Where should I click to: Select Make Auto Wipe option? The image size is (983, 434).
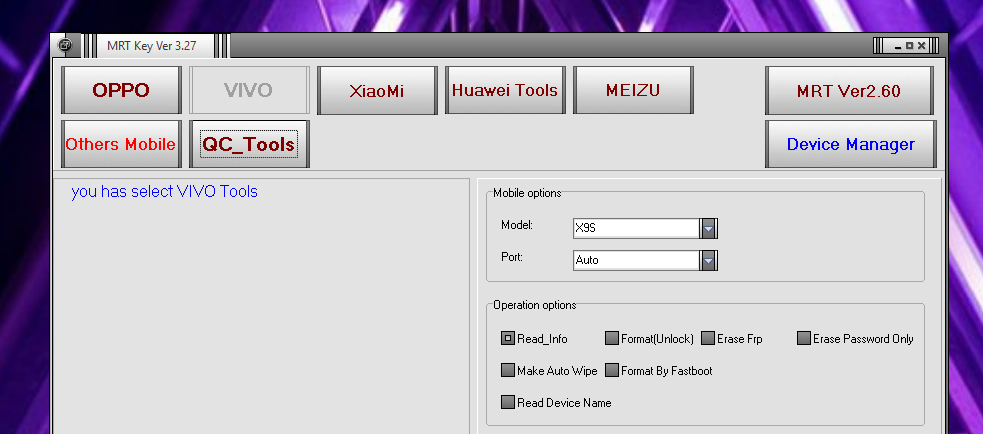pyautogui.click(x=549, y=371)
